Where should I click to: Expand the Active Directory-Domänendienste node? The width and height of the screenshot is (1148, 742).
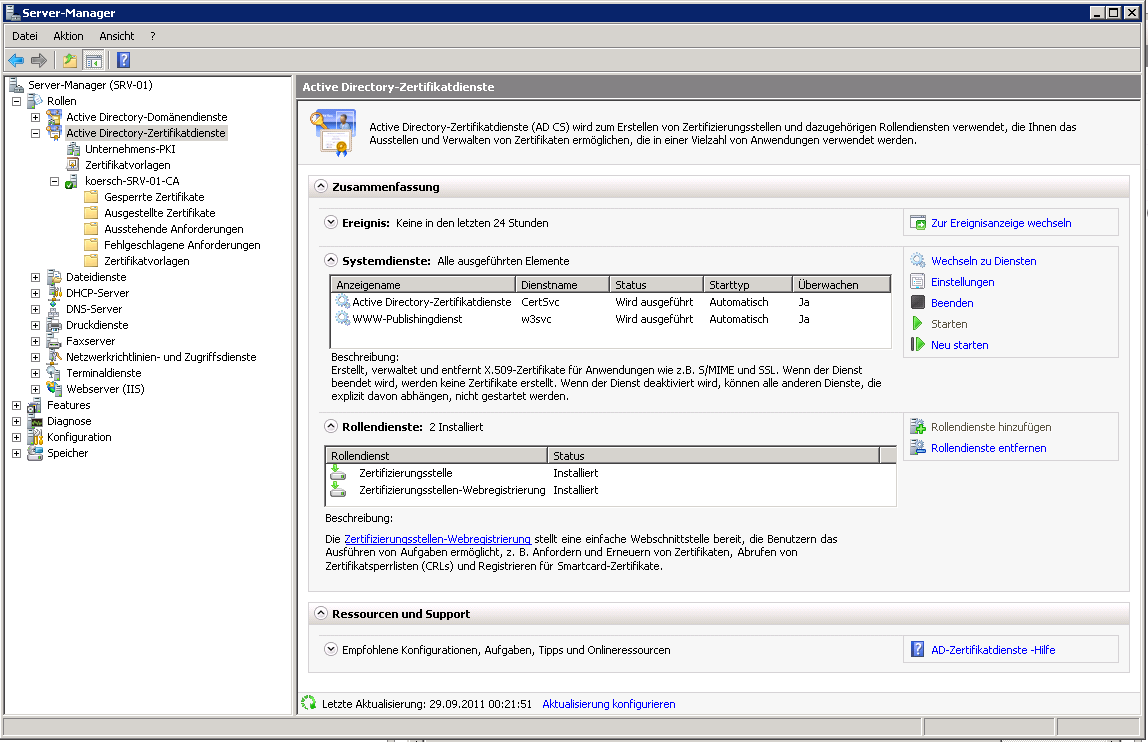click(x=35, y=117)
